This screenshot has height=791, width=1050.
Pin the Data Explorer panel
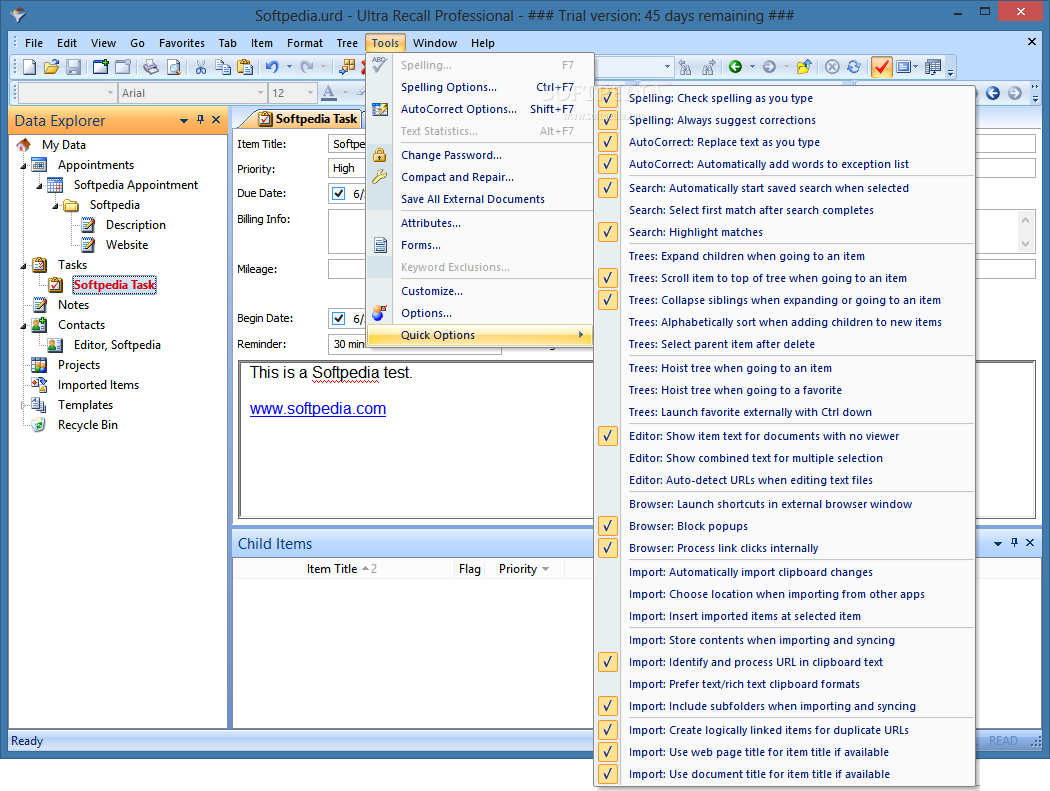click(200, 119)
